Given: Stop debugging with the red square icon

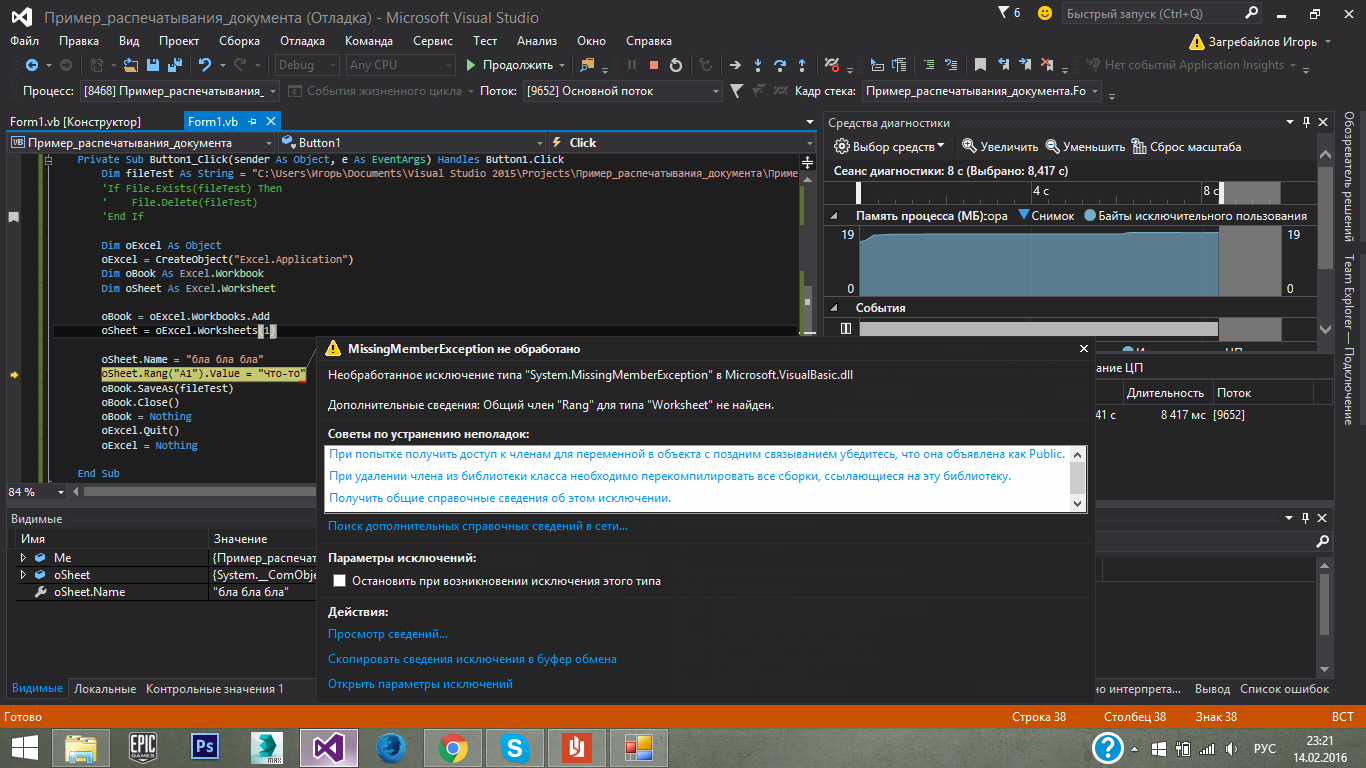Looking at the screenshot, I should pos(654,65).
